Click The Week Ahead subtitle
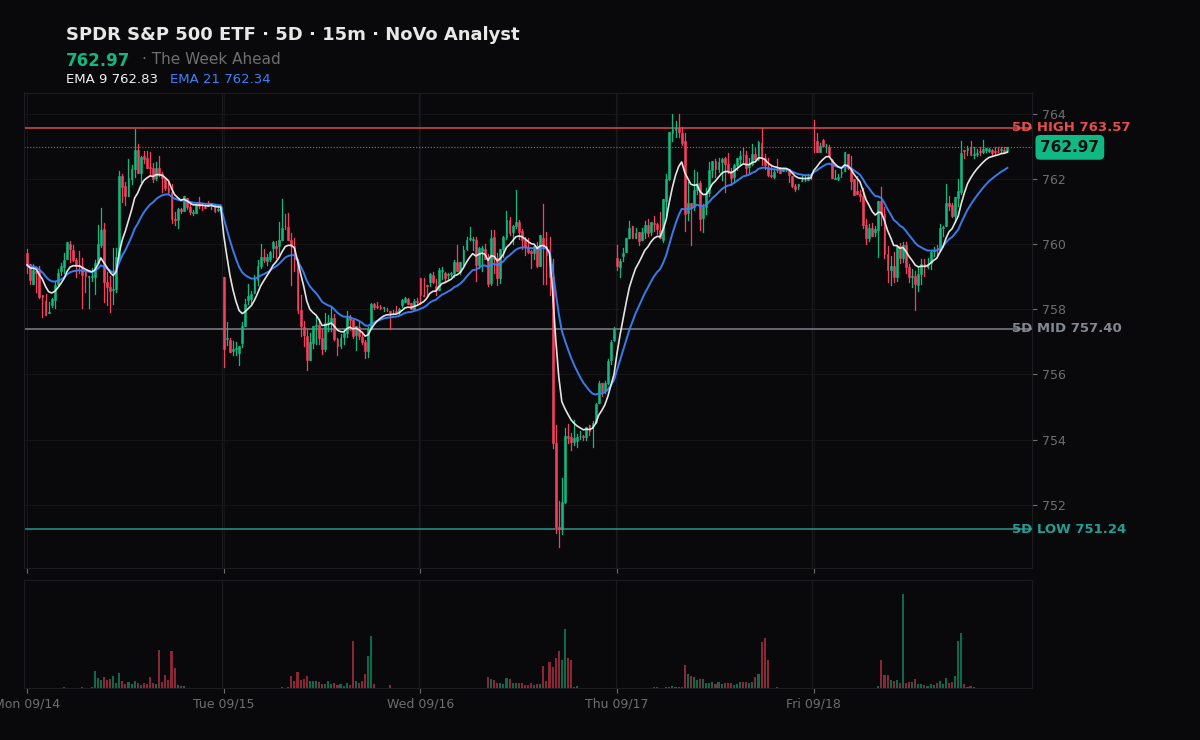This screenshot has height=740, width=1200. coord(216,60)
